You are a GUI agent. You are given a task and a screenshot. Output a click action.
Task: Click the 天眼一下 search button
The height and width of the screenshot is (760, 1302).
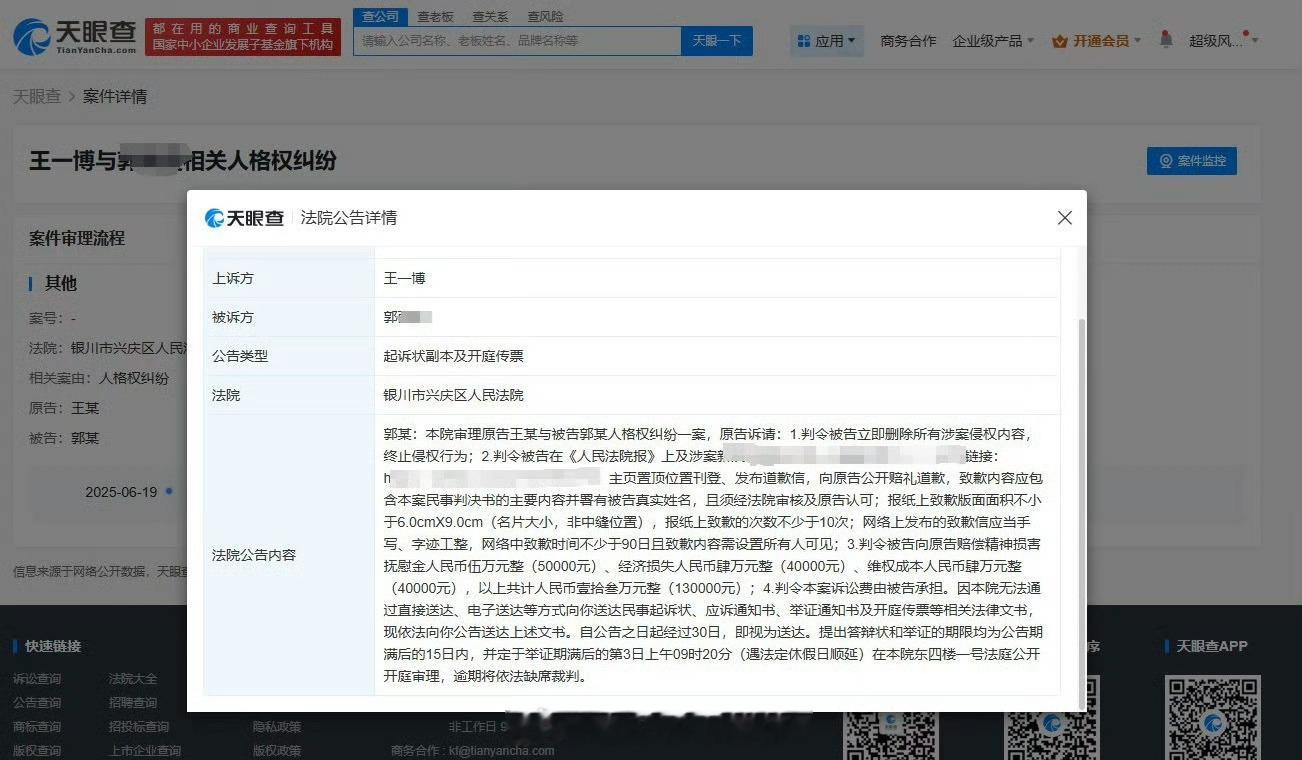tap(717, 41)
